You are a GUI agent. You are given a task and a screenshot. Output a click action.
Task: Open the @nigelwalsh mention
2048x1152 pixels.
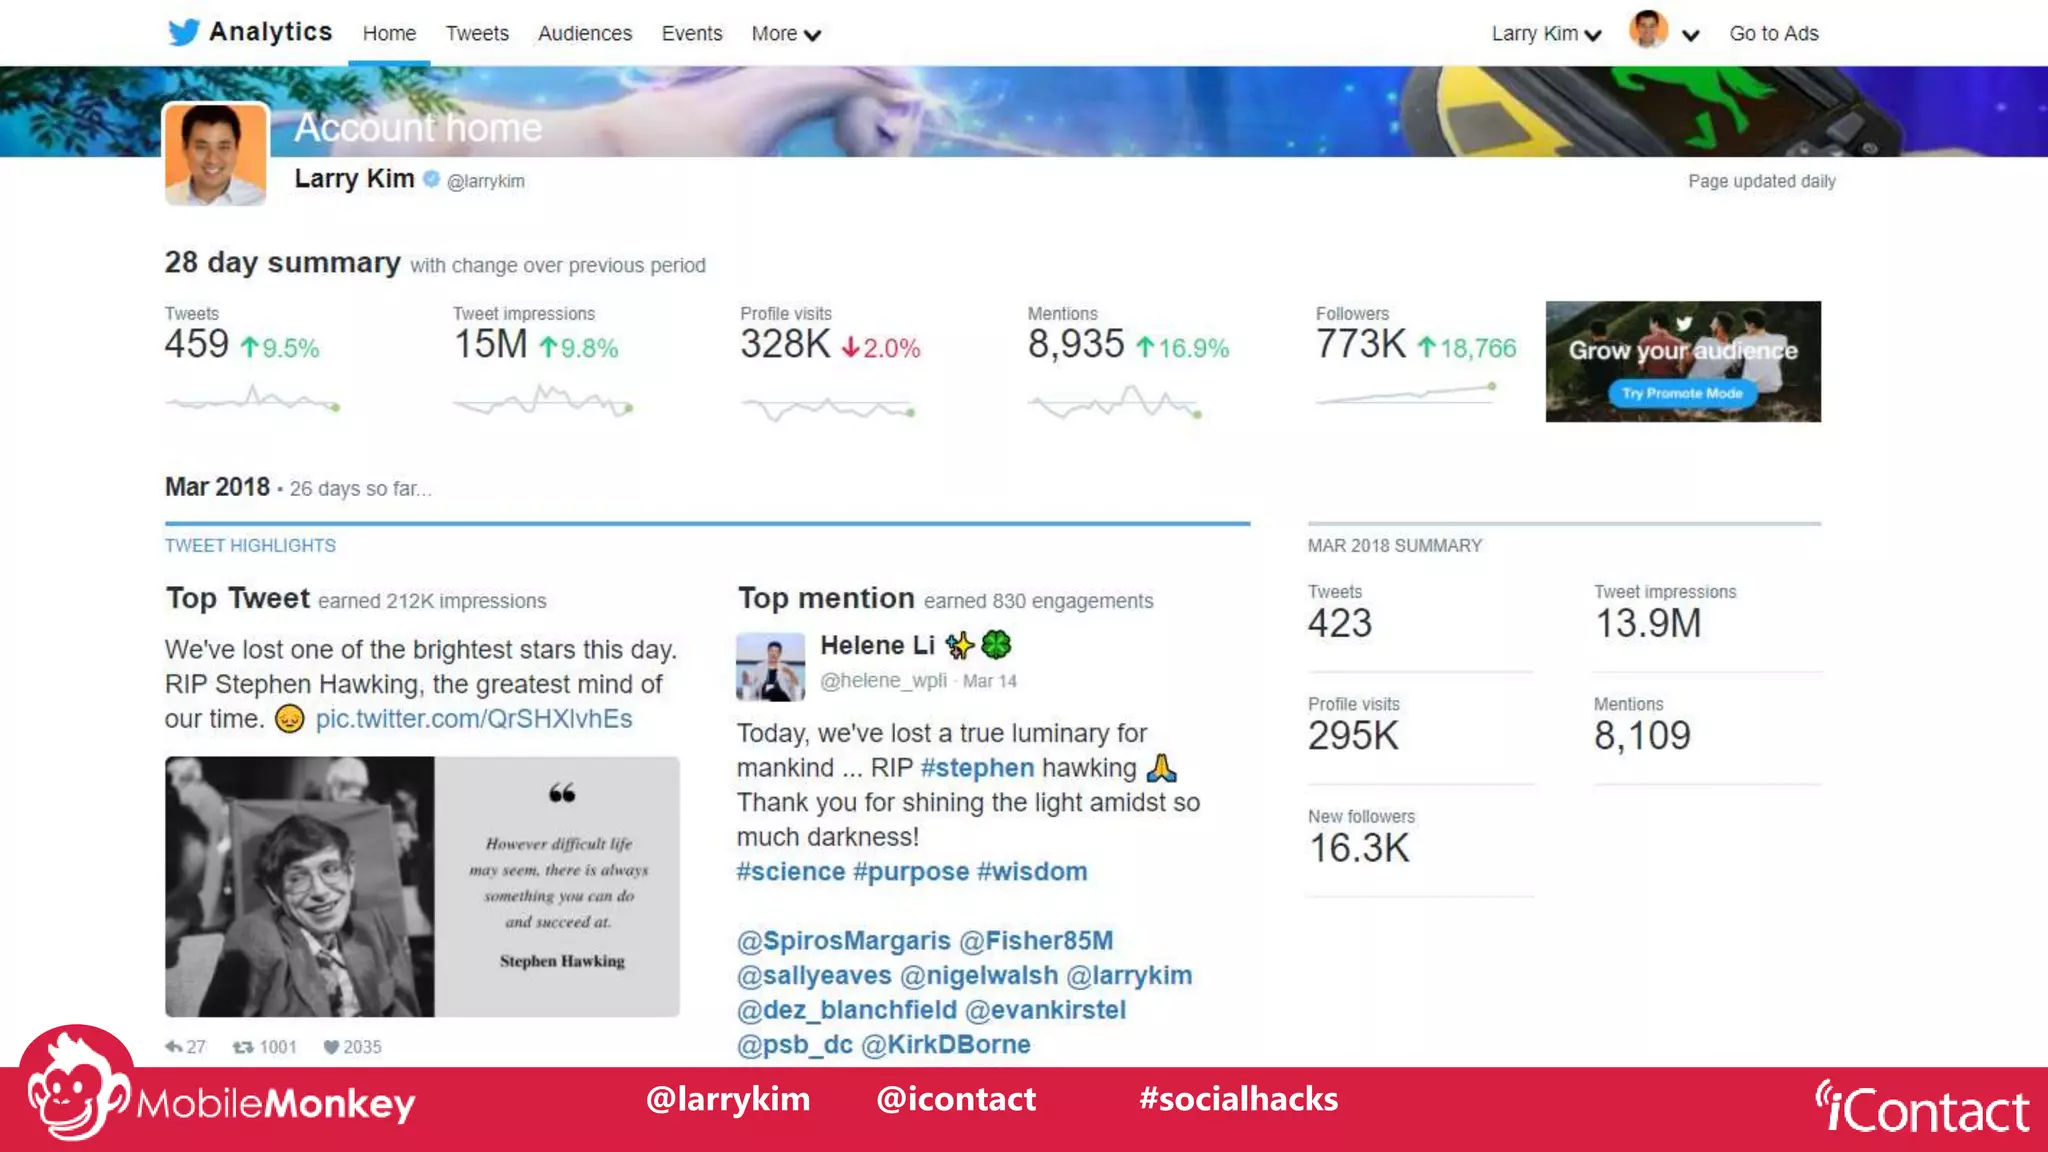tap(979, 976)
